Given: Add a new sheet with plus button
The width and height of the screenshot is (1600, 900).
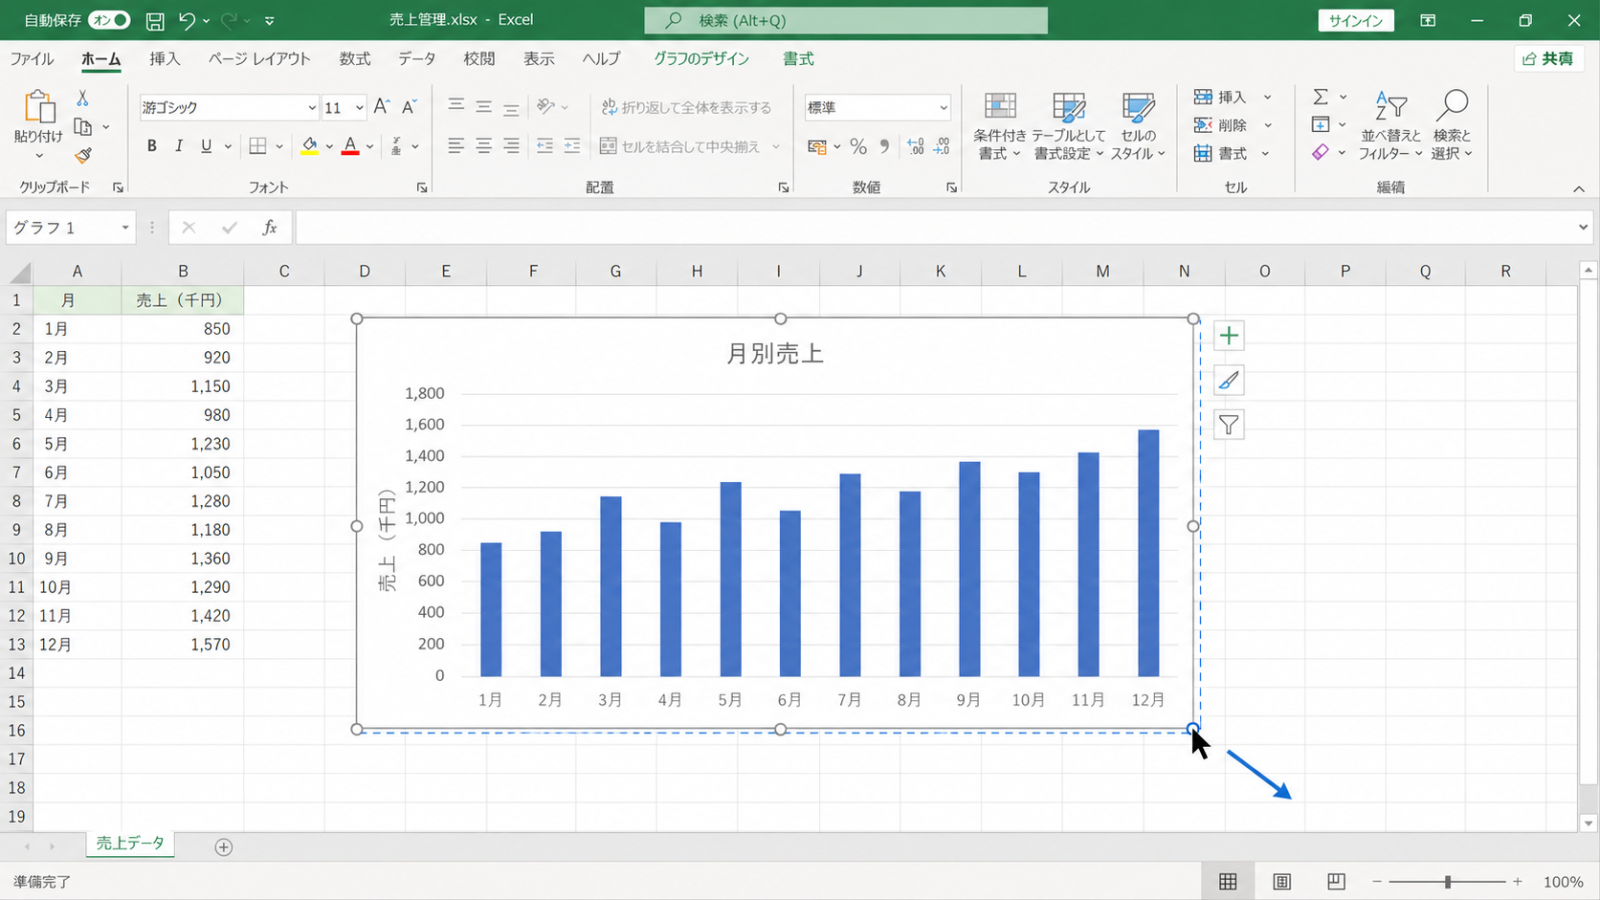Looking at the screenshot, I should click(224, 847).
